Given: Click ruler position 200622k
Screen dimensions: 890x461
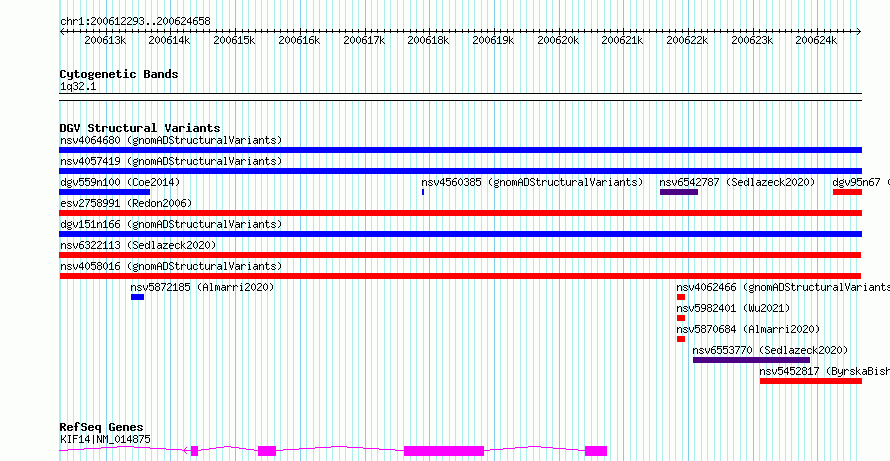Looking at the screenshot, I should 687,40.
